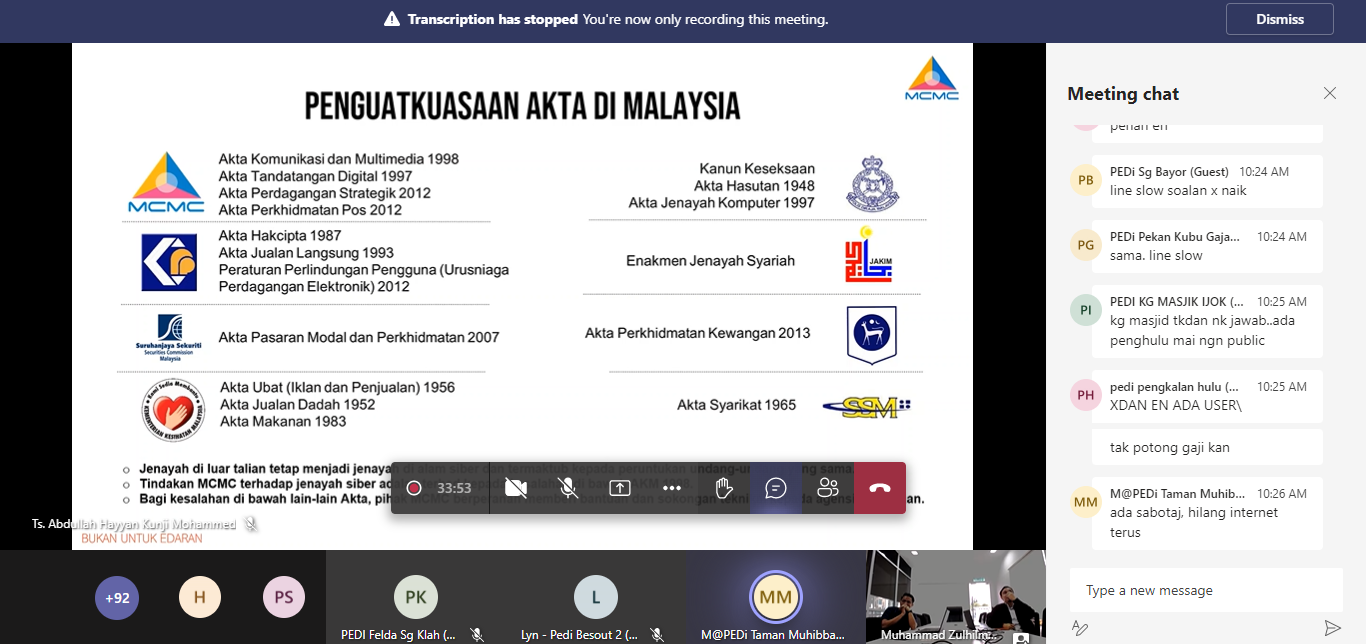Click the warning triangle icon in the banner

point(392,19)
